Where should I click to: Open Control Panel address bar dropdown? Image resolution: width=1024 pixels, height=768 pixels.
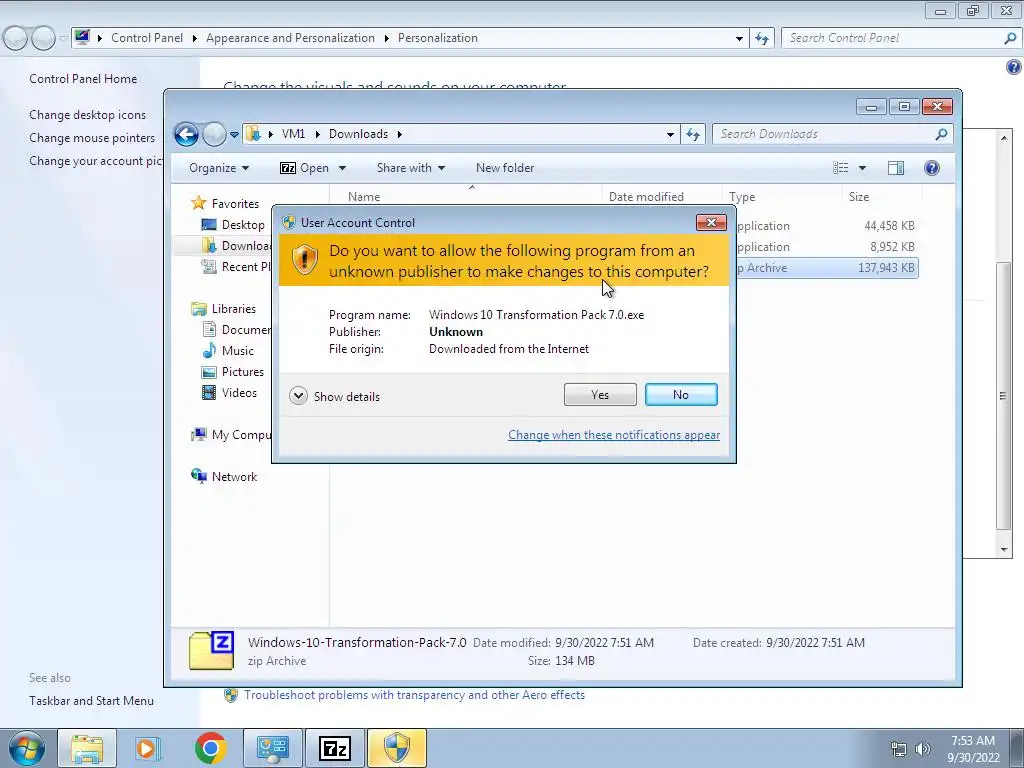click(x=739, y=39)
